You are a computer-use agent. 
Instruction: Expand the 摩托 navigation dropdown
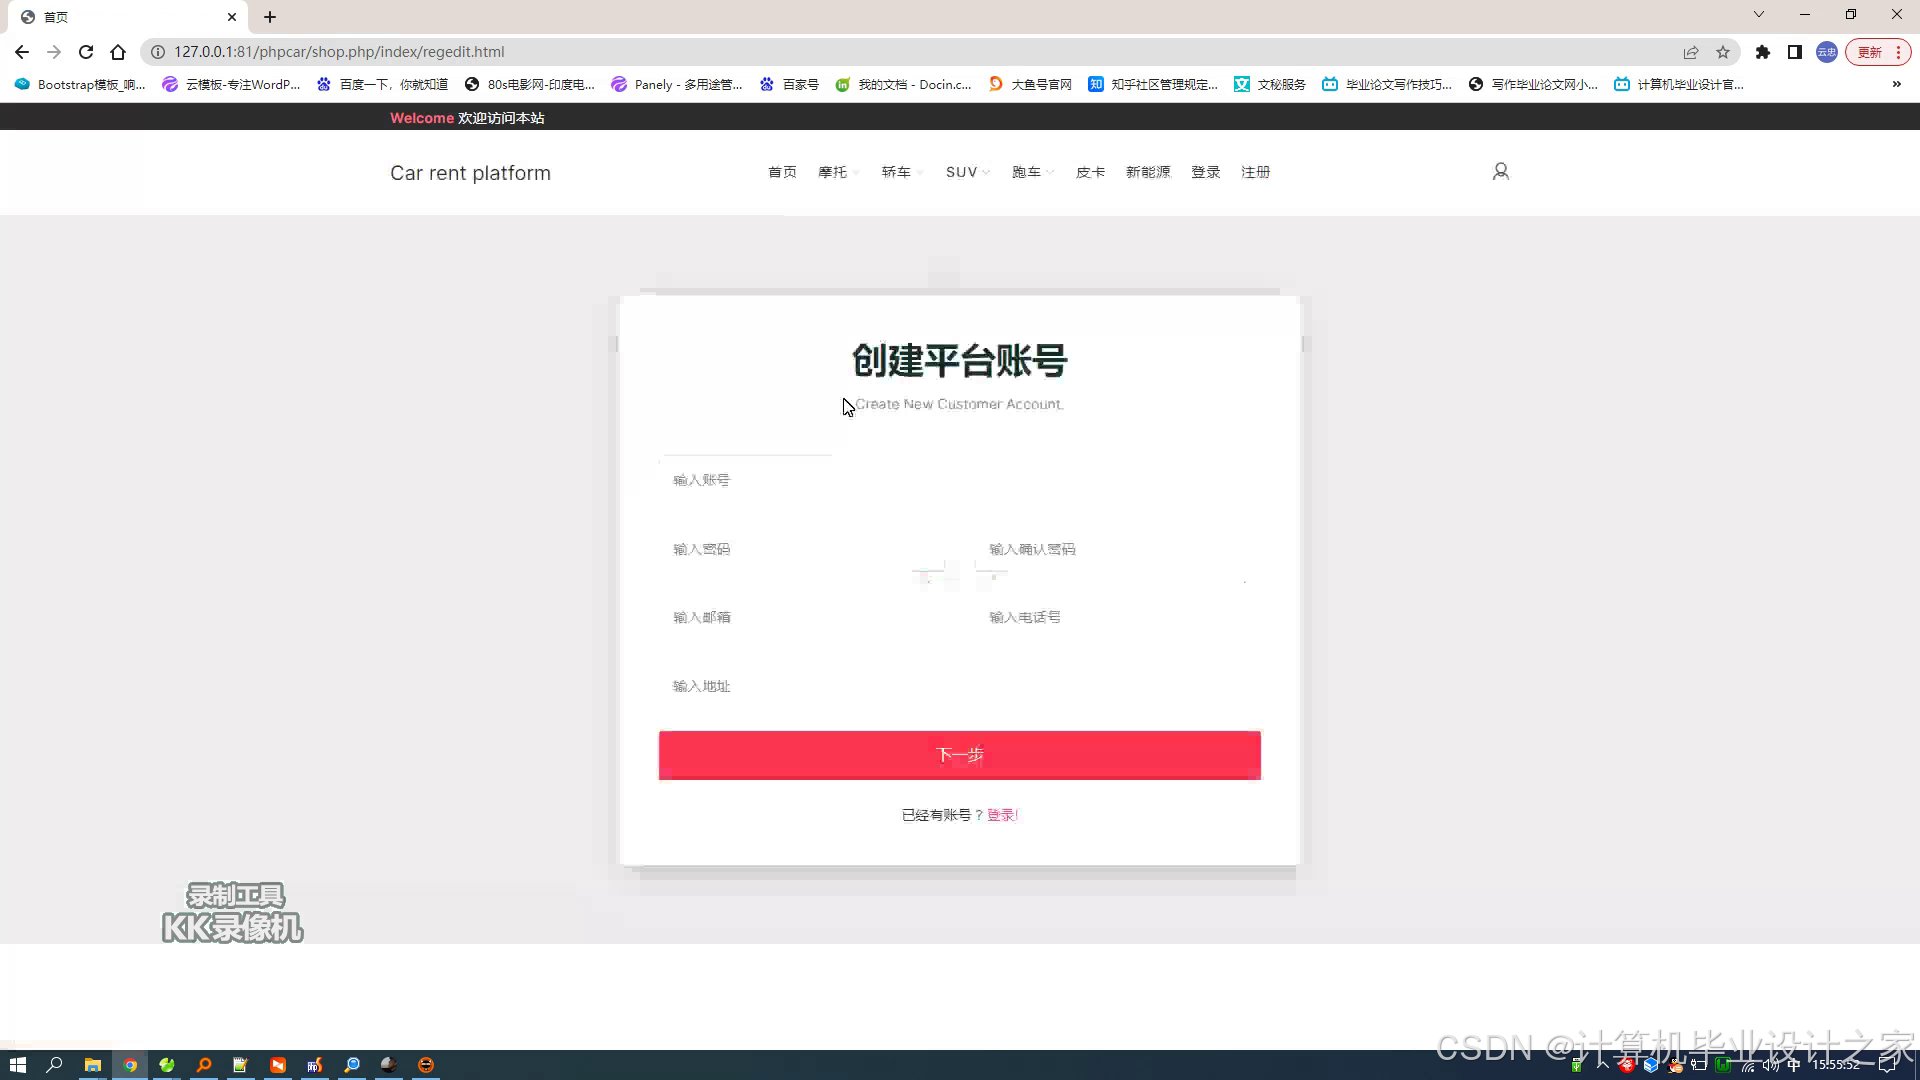pyautogui.click(x=837, y=172)
